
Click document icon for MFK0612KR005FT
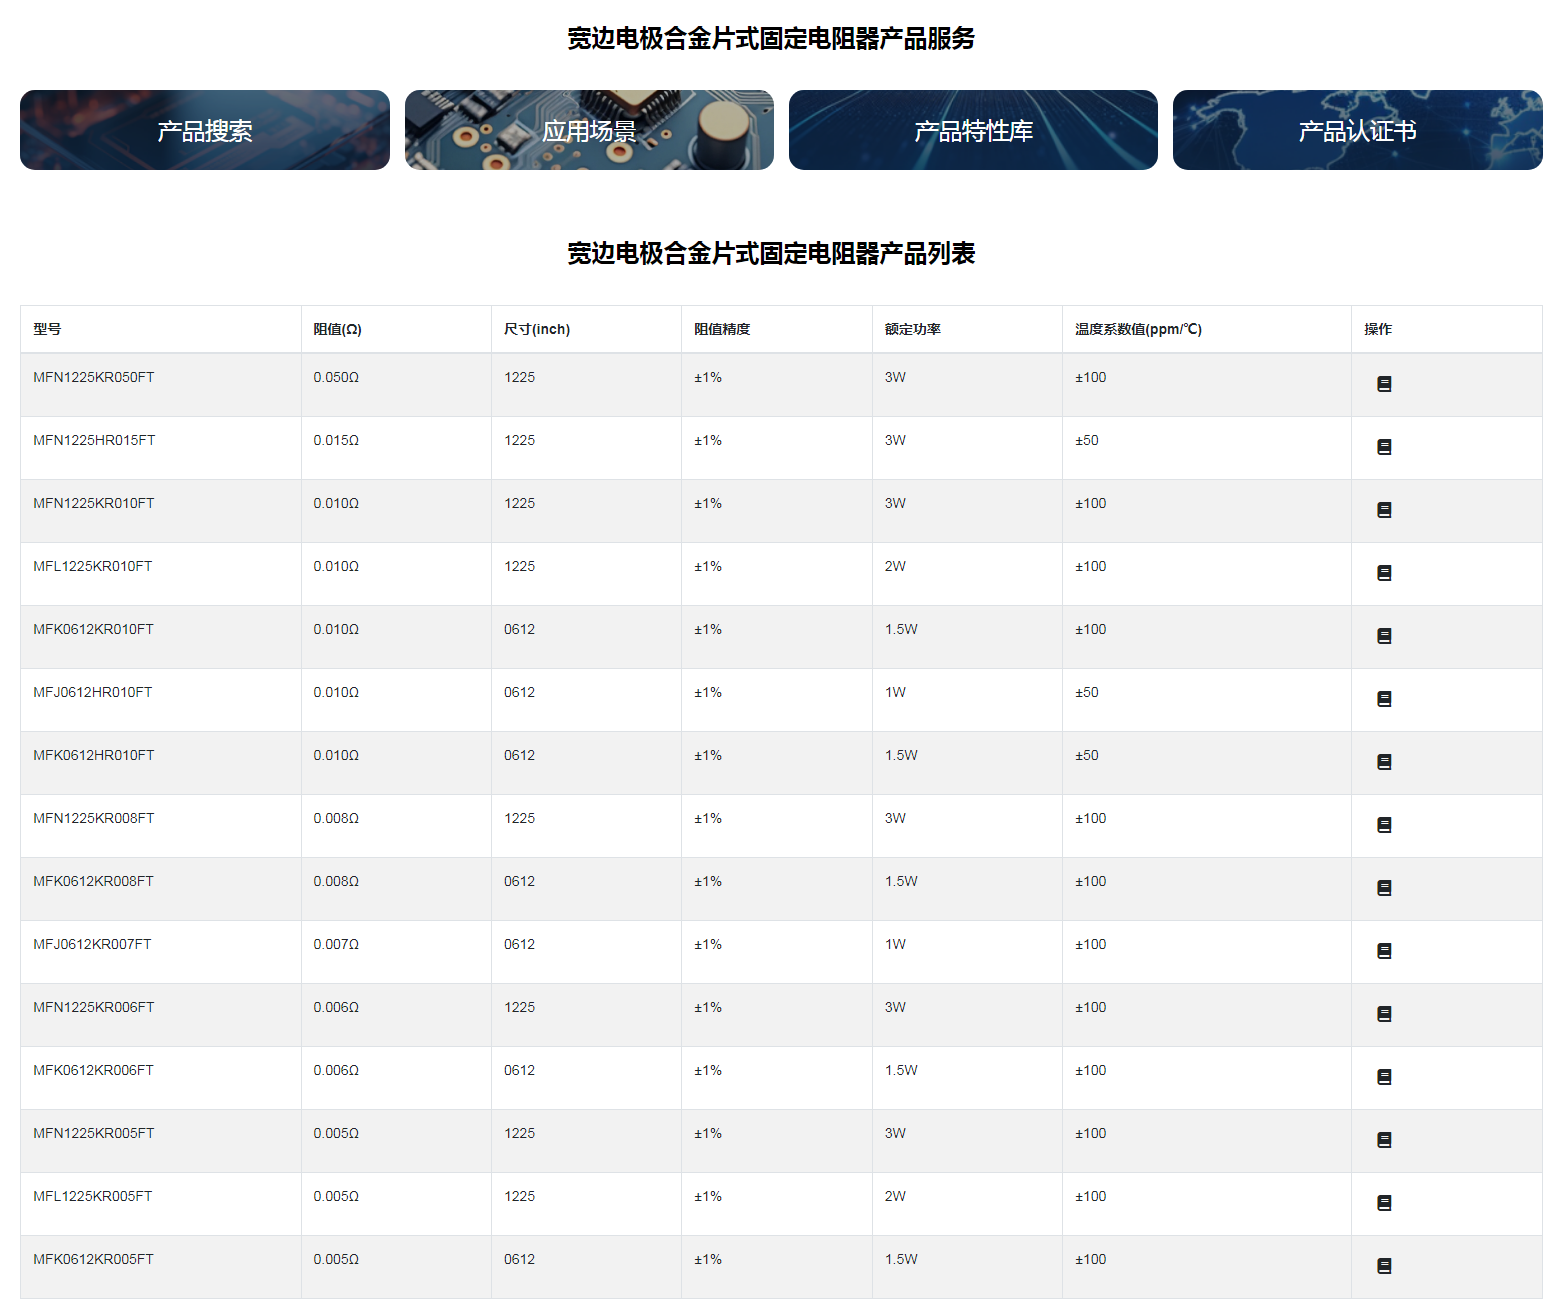pyautogui.click(x=1384, y=1266)
